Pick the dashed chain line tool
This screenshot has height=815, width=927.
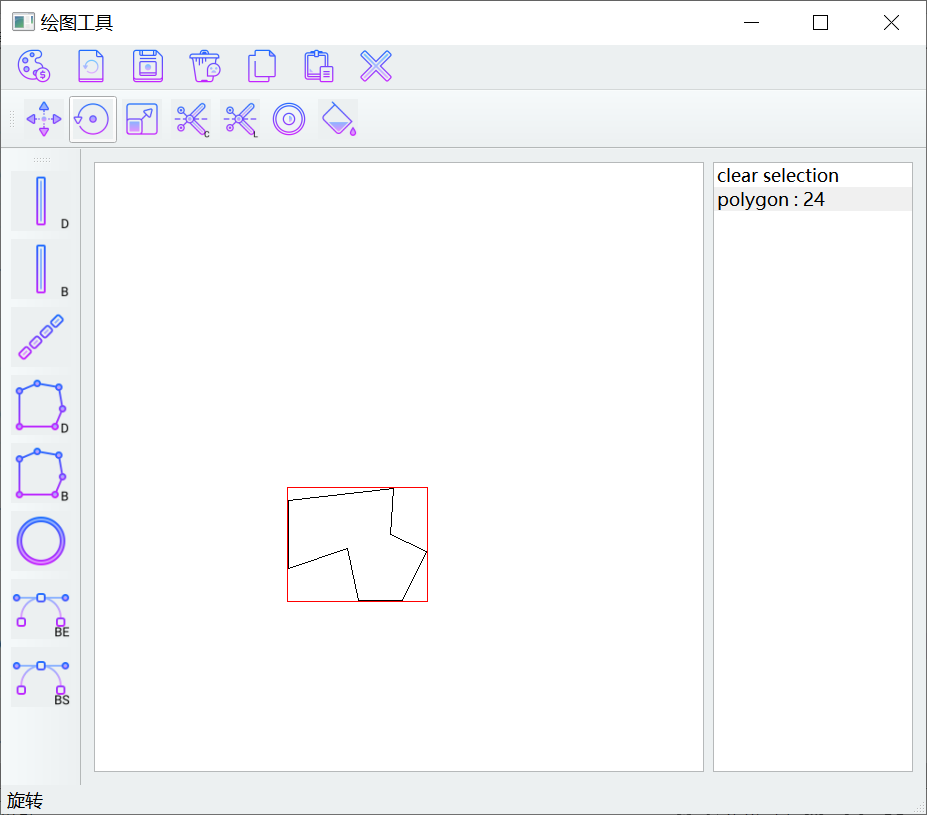(x=41, y=337)
